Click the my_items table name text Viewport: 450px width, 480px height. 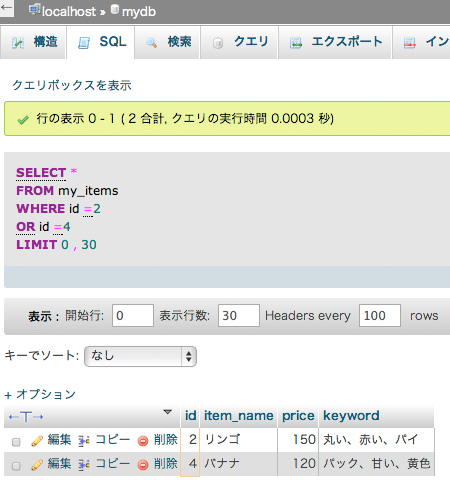[x=88, y=191]
